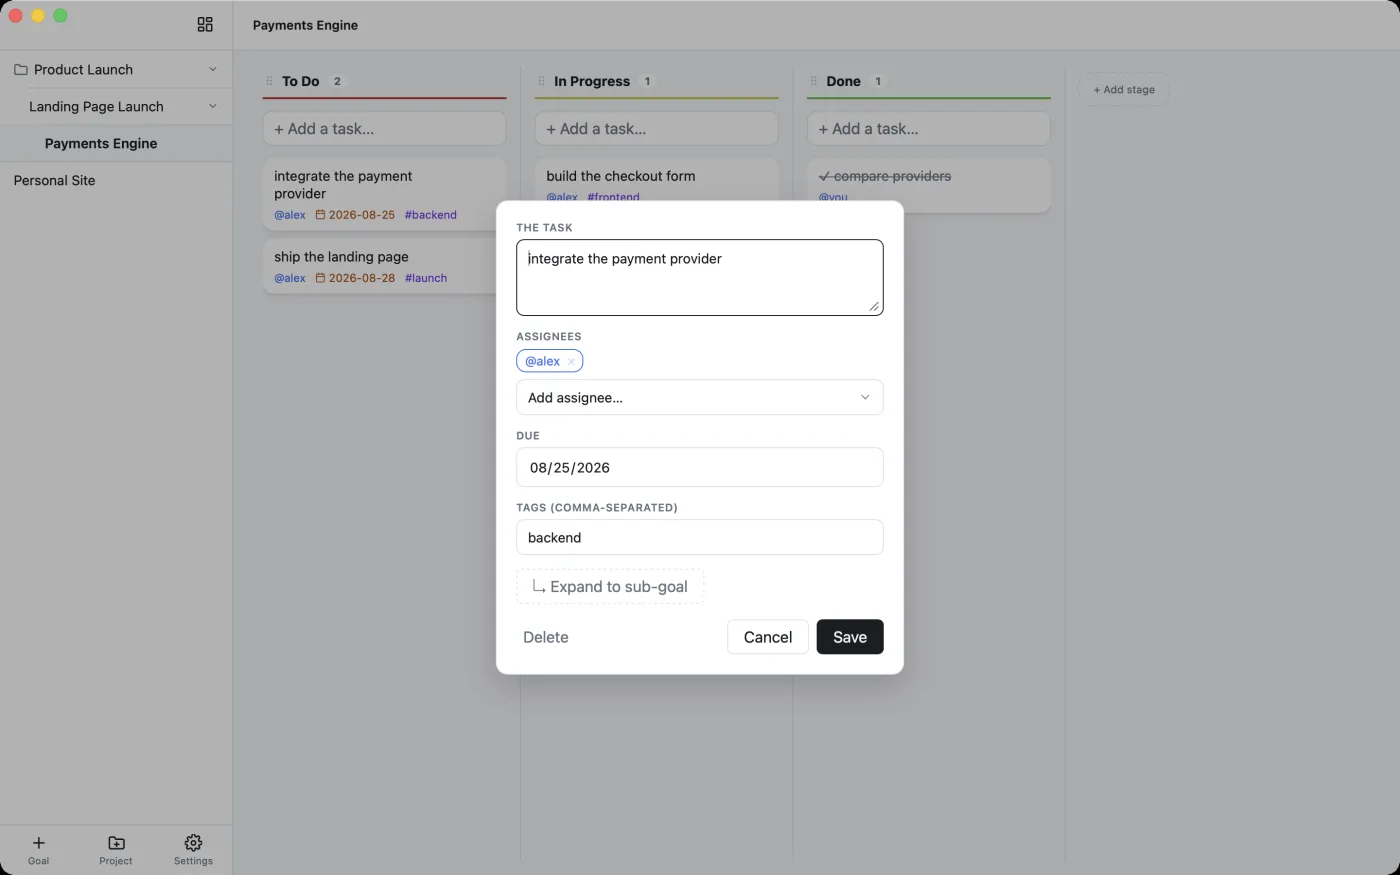Image resolution: width=1400 pixels, height=875 pixels.
Task: Collapse the Product Launch chevron
Action: pyautogui.click(x=212, y=69)
